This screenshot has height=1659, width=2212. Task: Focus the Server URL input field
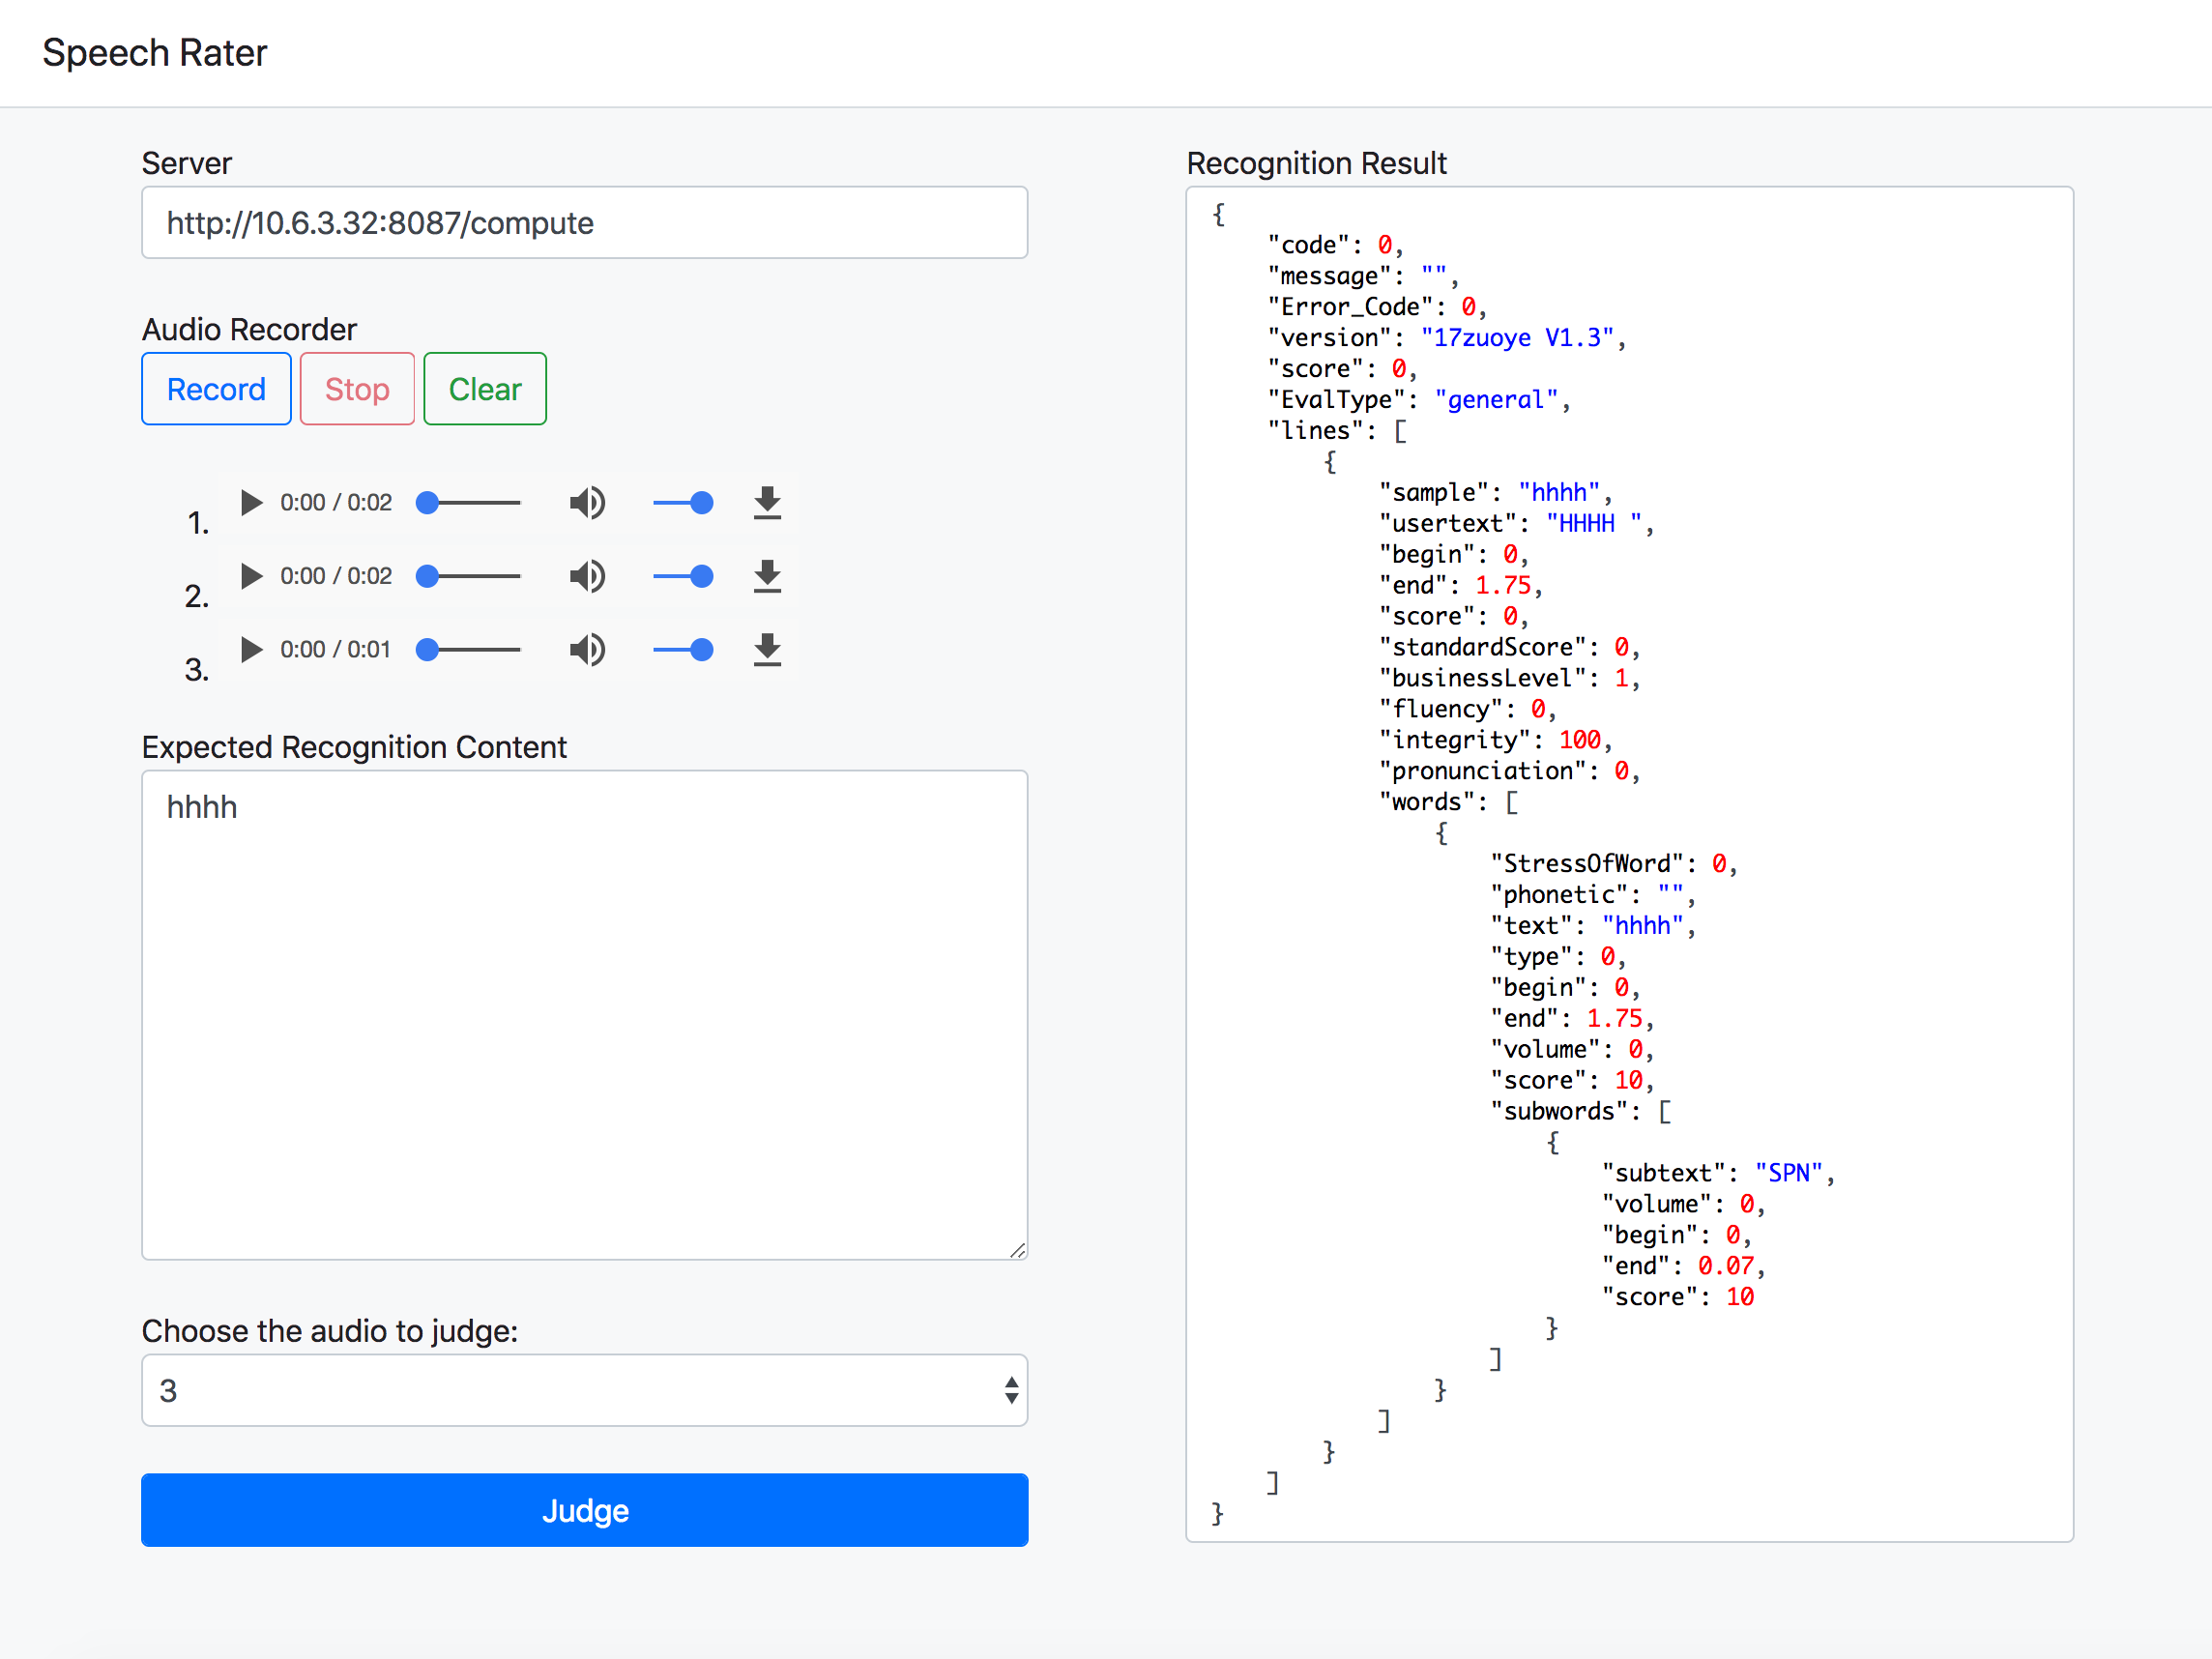(584, 222)
